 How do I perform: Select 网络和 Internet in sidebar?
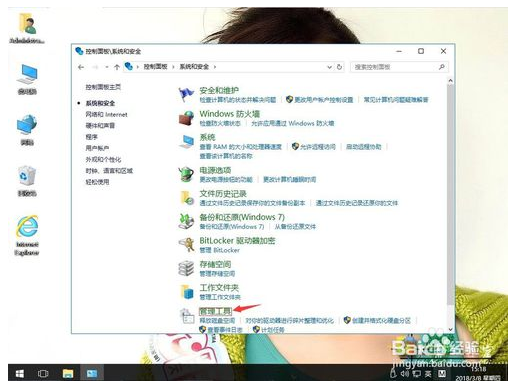[x=106, y=114]
